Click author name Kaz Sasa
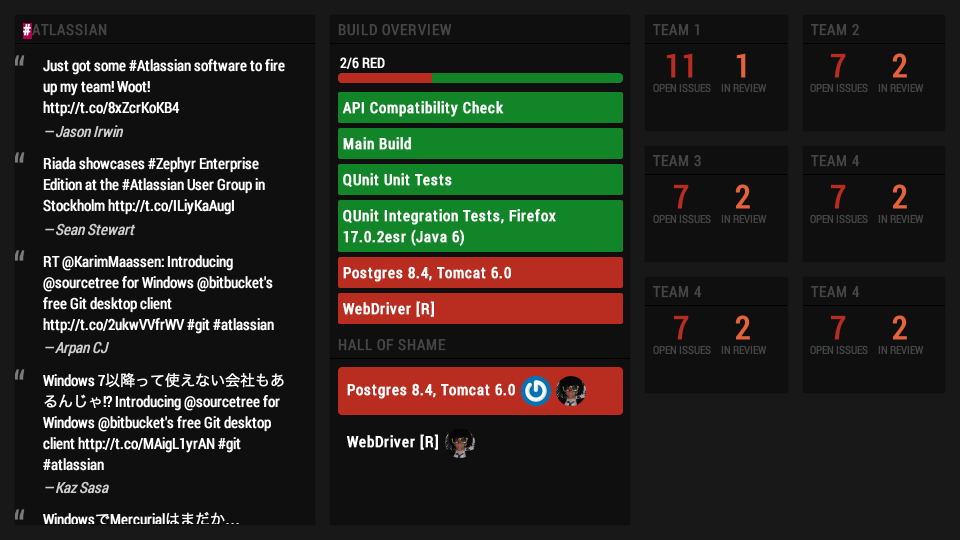This screenshot has width=960, height=540. tap(82, 488)
